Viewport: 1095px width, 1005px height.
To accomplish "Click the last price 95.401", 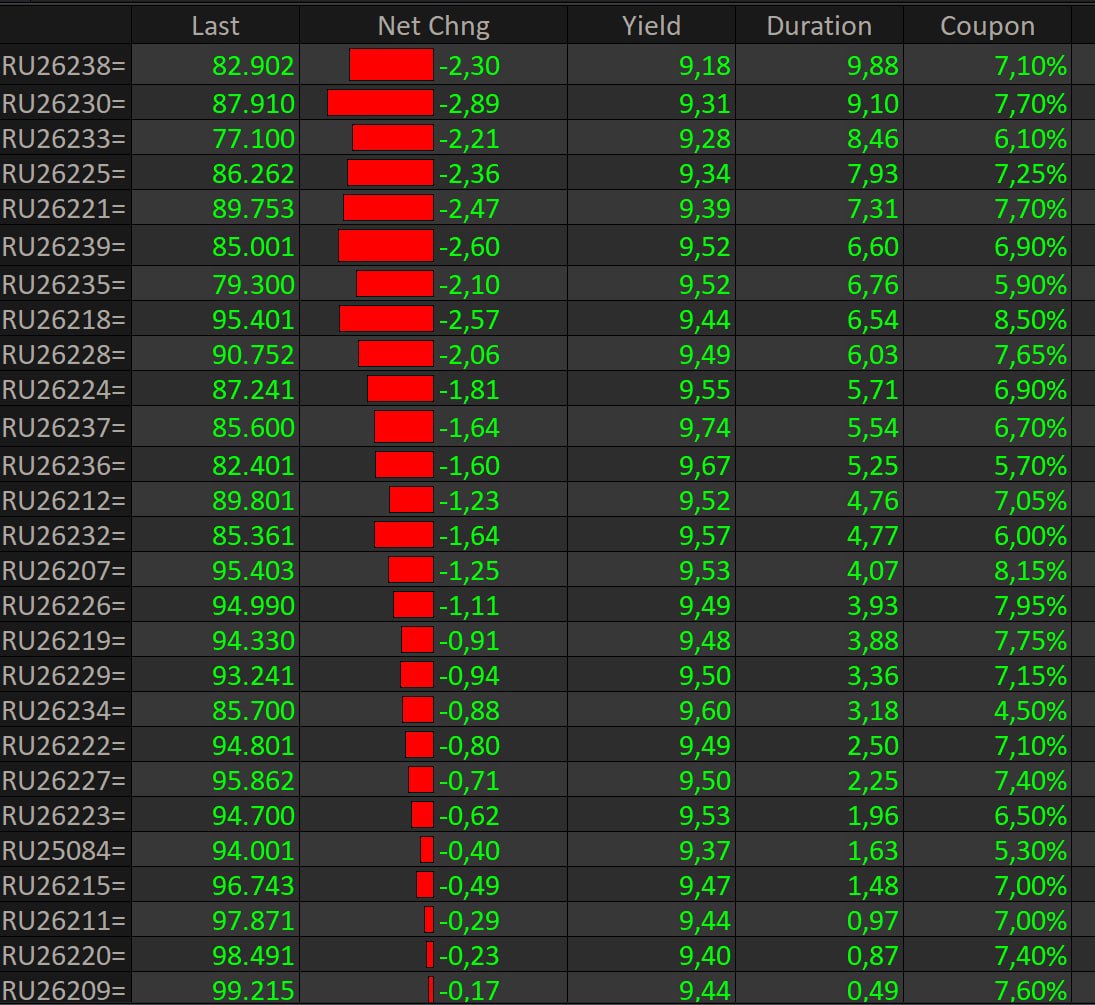I will tap(253, 319).
